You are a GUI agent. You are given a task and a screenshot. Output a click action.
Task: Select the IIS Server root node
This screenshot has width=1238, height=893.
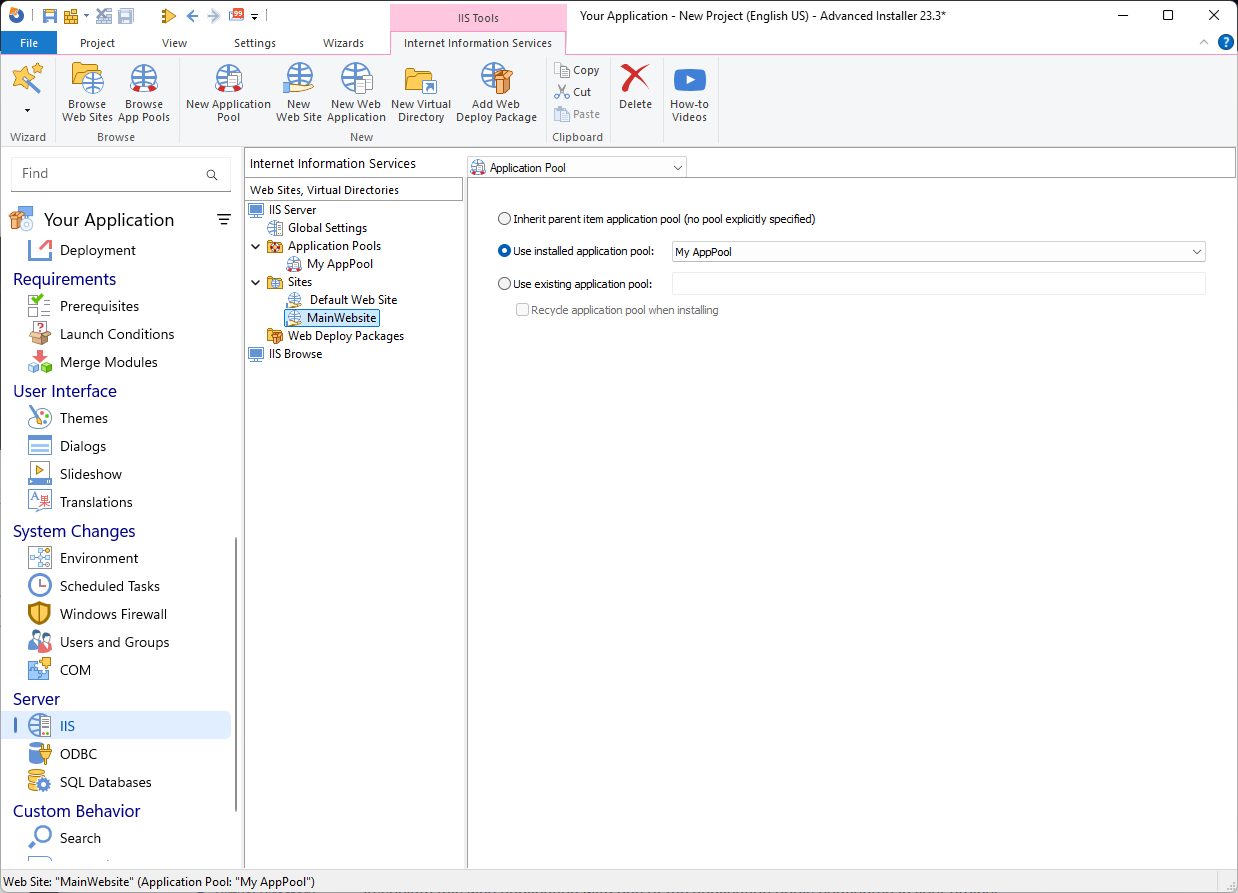[x=292, y=210]
